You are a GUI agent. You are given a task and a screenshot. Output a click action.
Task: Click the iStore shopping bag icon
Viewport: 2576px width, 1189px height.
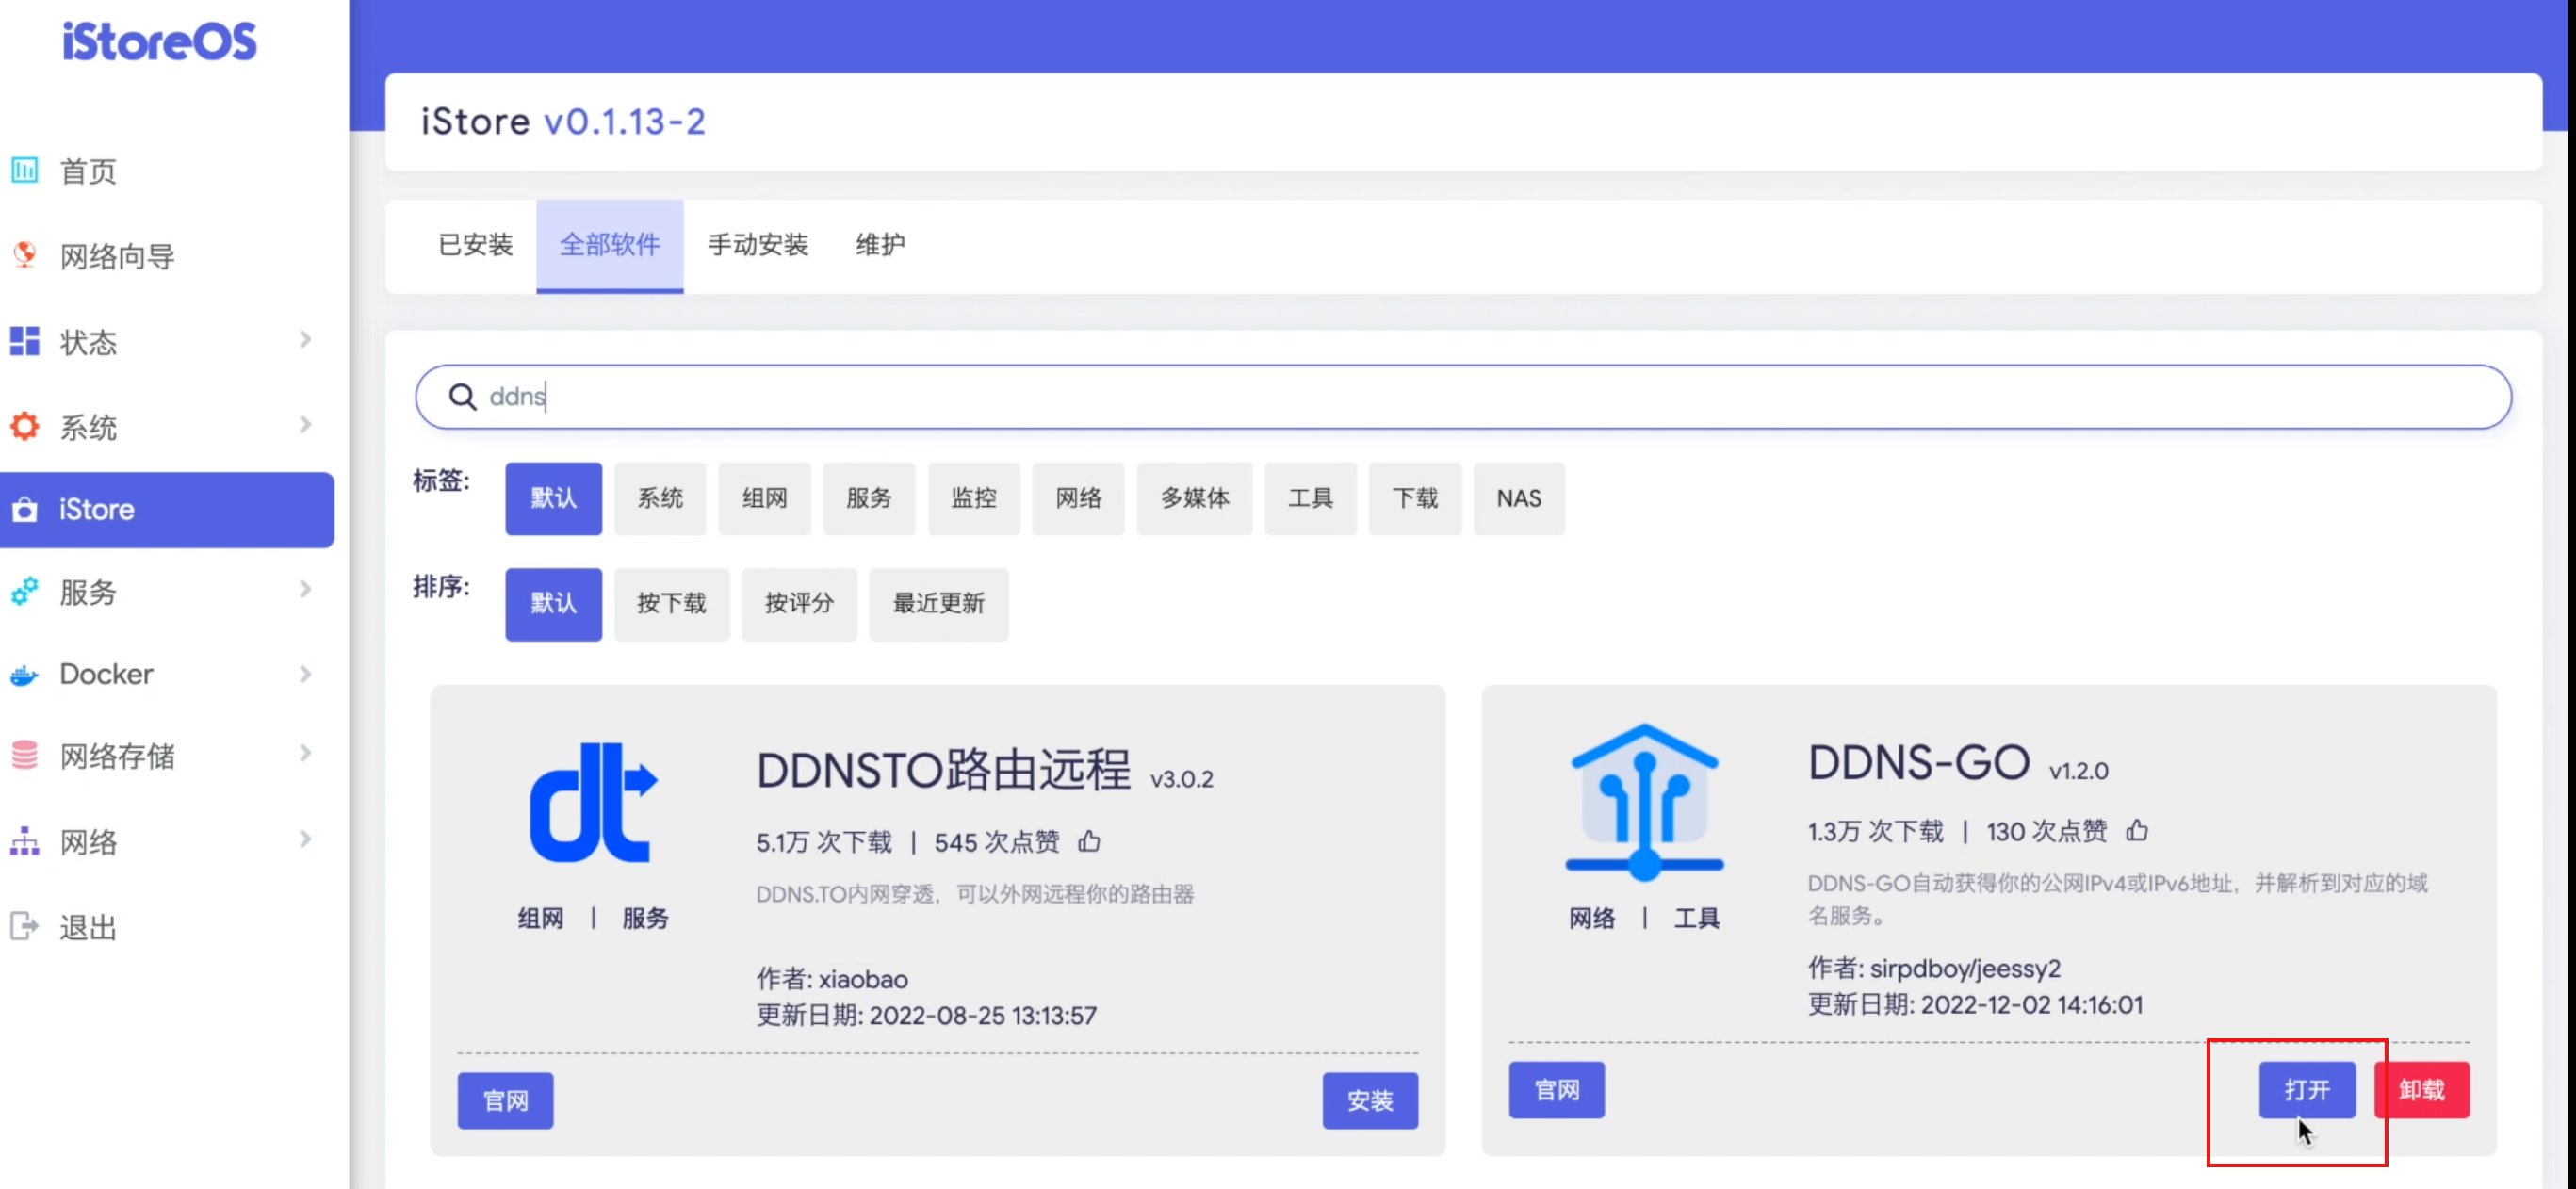[25, 510]
